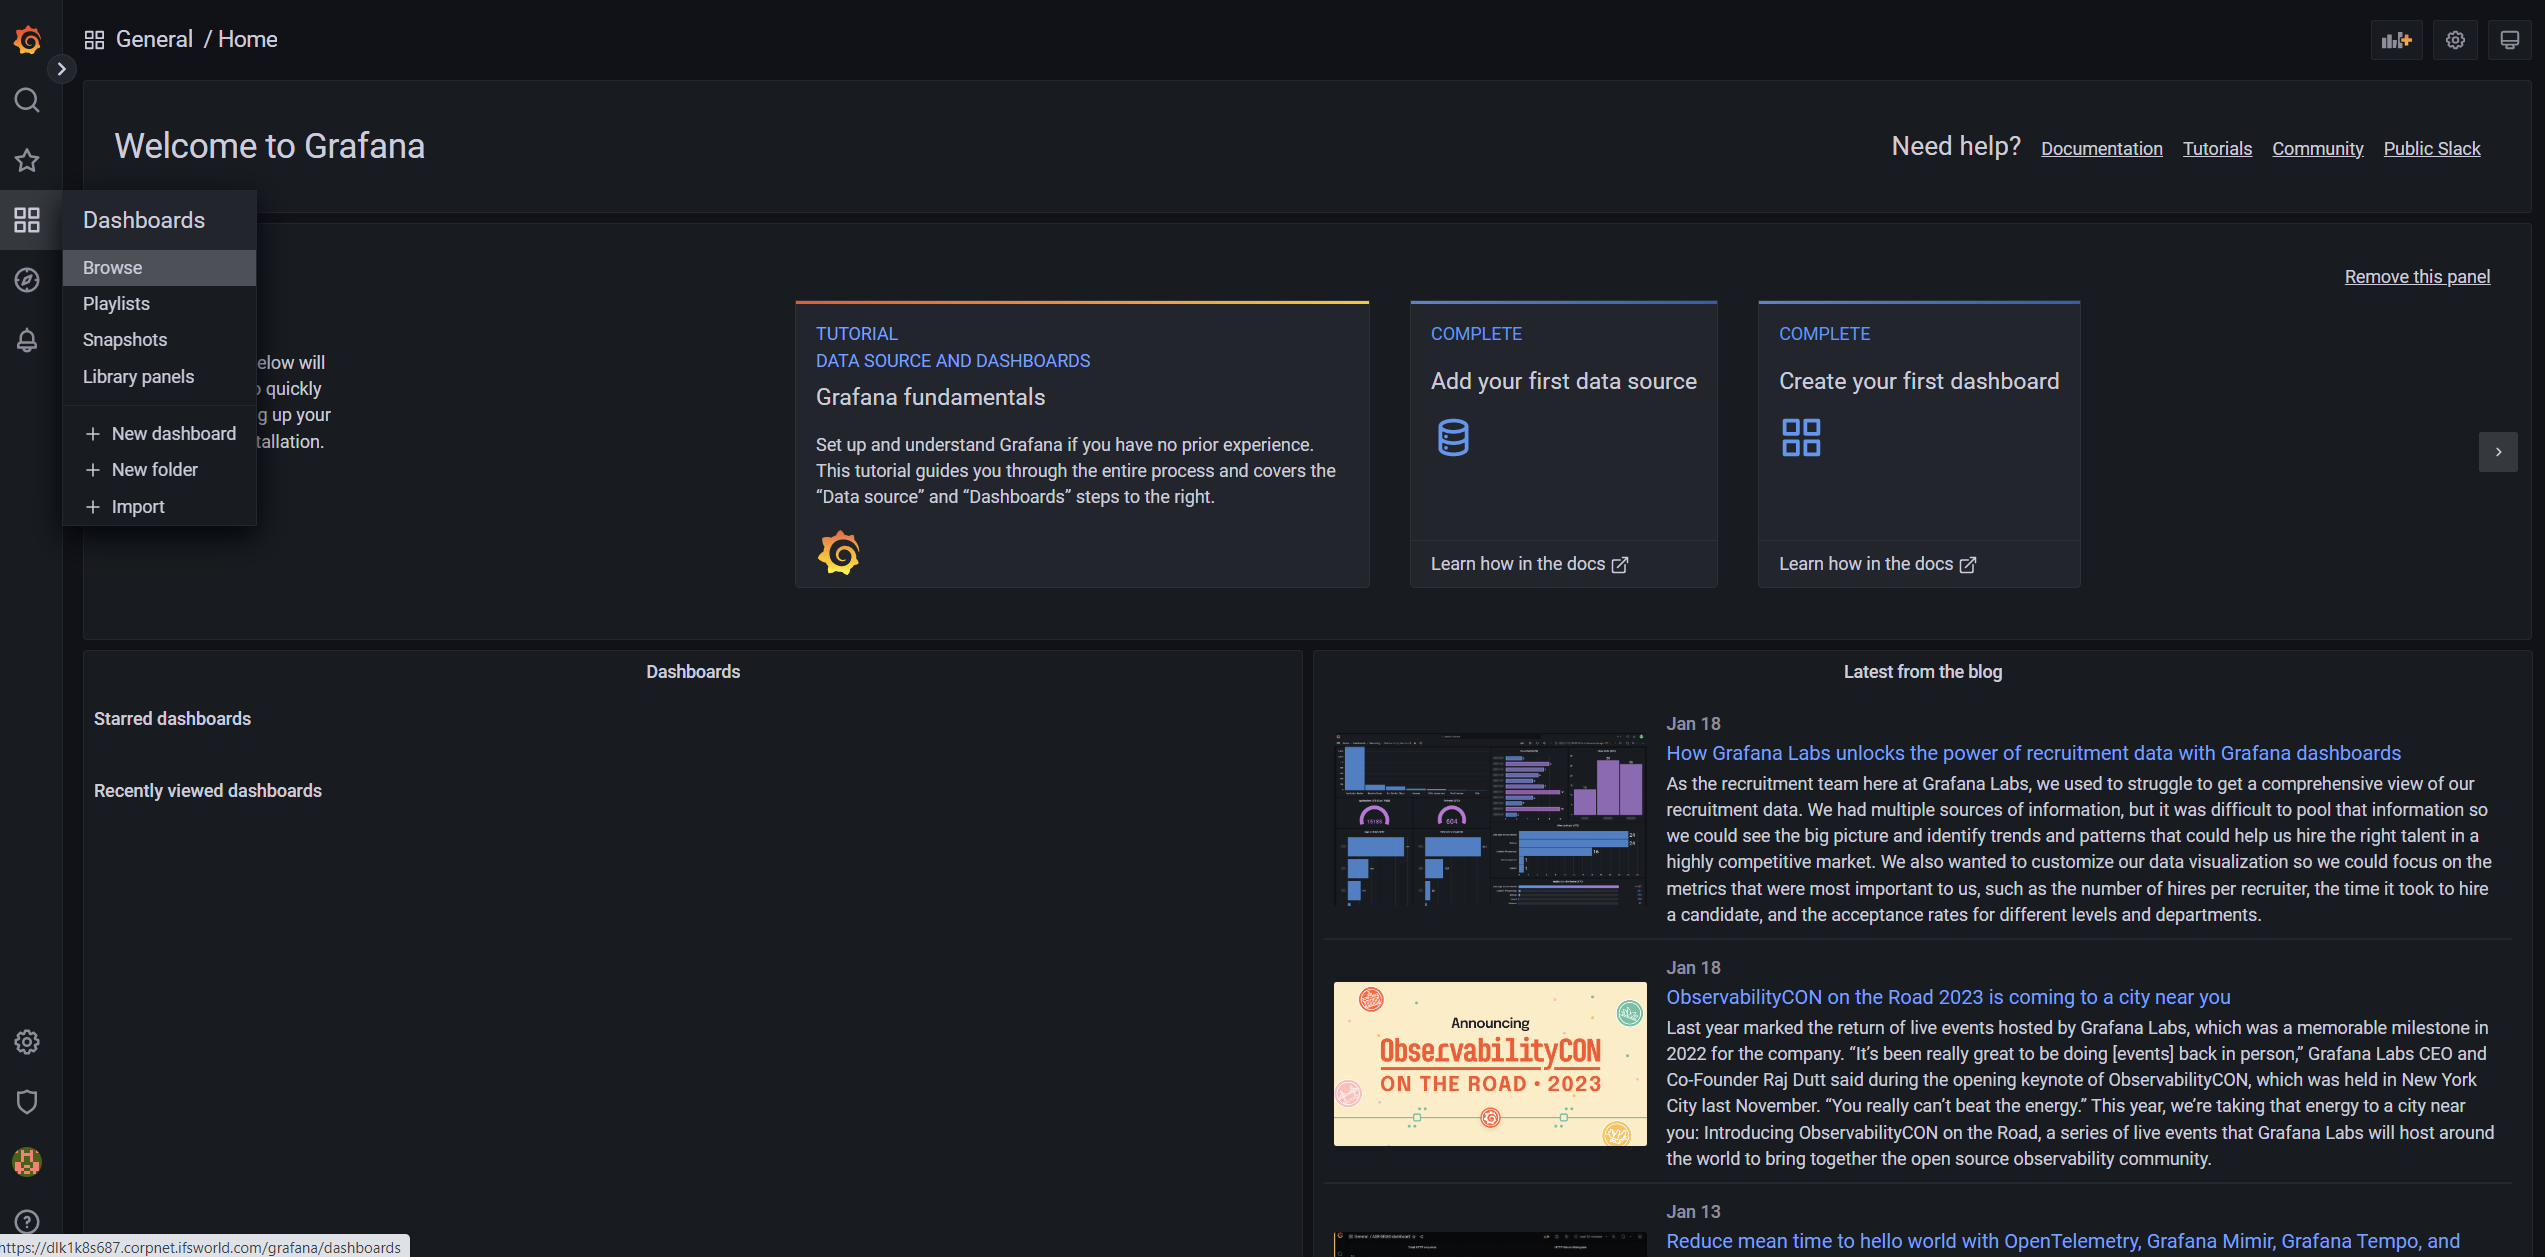Click the Welcome to Grafana heading
This screenshot has width=2545, height=1257.
coord(270,146)
